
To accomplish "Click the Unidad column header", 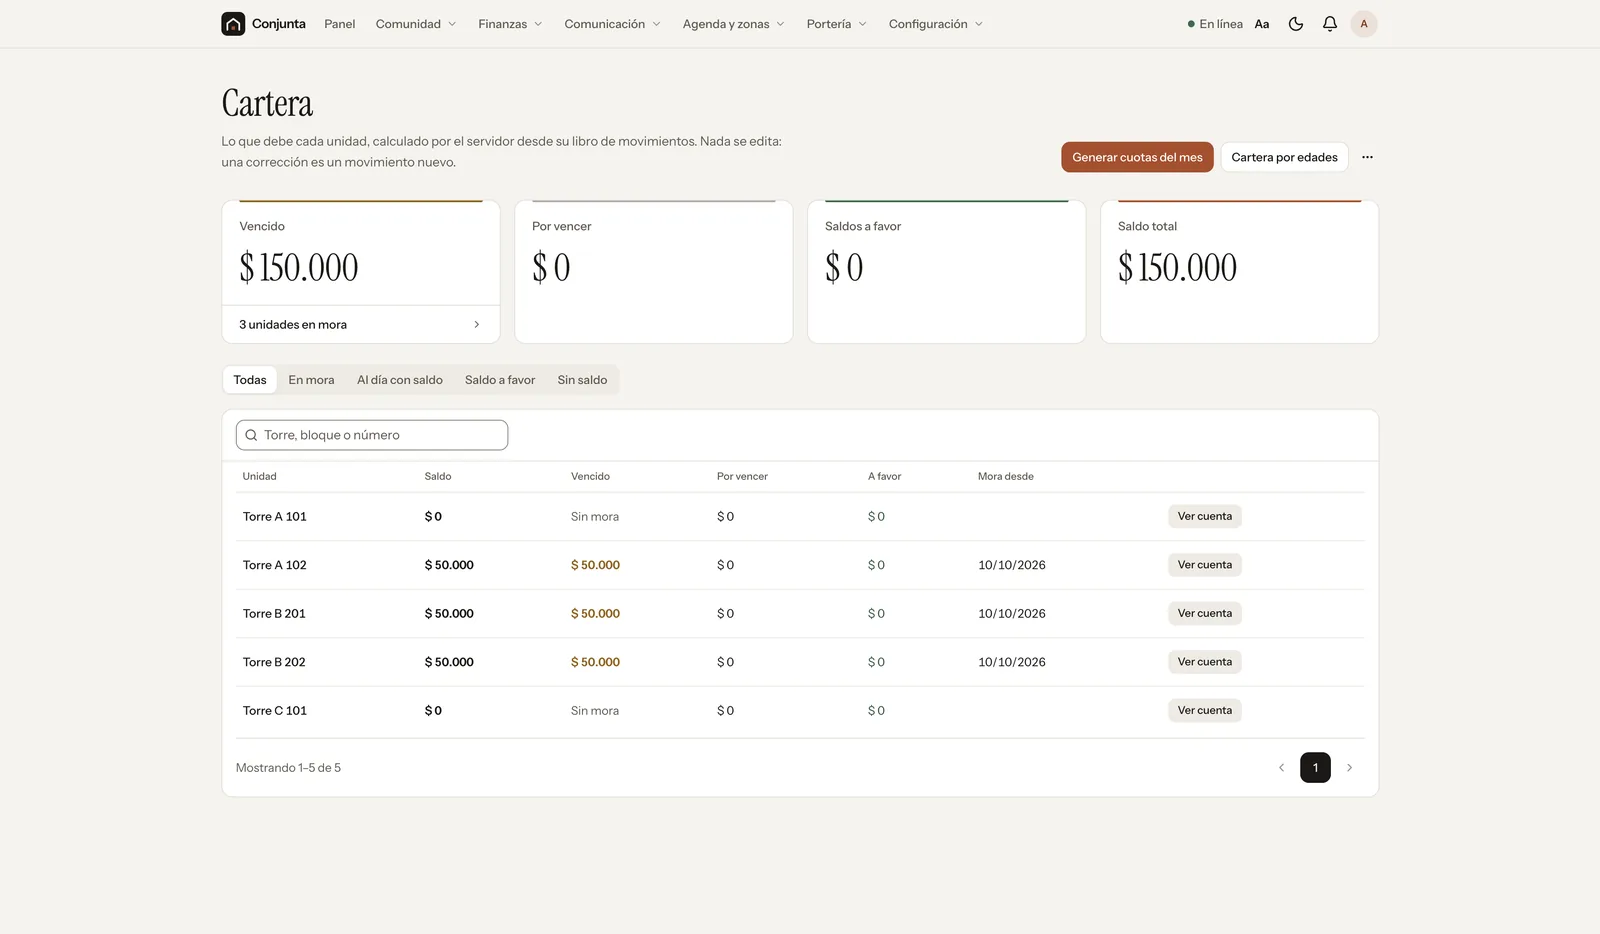I will [259, 476].
